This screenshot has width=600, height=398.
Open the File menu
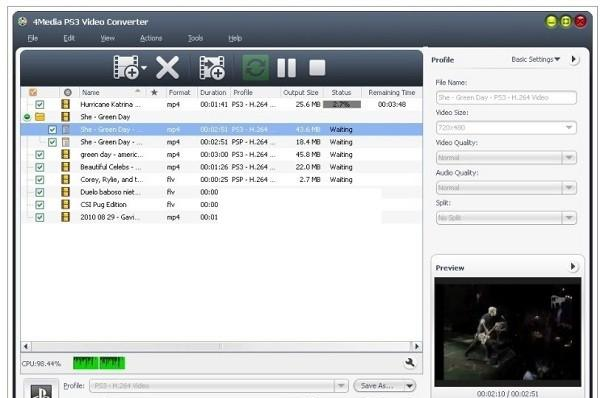pos(33,38)
